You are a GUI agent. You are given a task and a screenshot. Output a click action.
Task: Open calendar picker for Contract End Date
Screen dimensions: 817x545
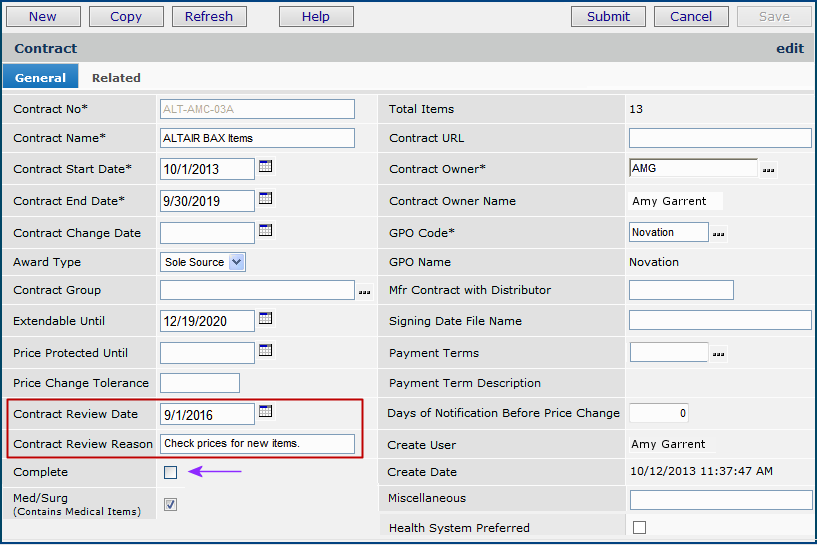265,199
